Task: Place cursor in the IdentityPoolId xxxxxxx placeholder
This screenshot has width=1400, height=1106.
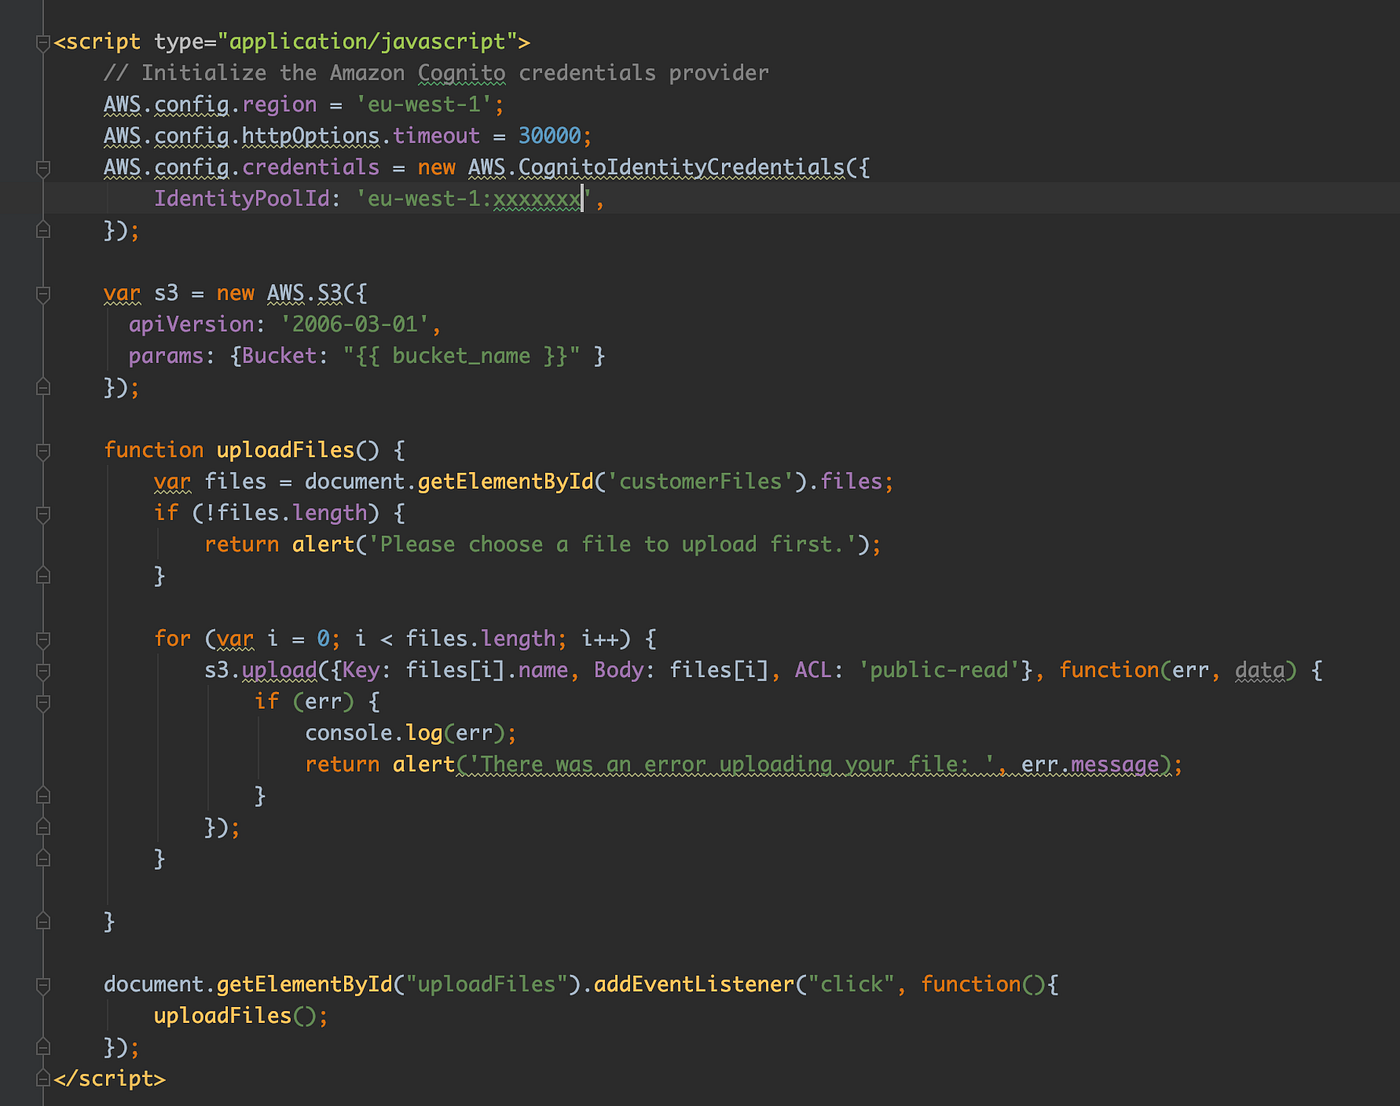Action: coord(537,198)
